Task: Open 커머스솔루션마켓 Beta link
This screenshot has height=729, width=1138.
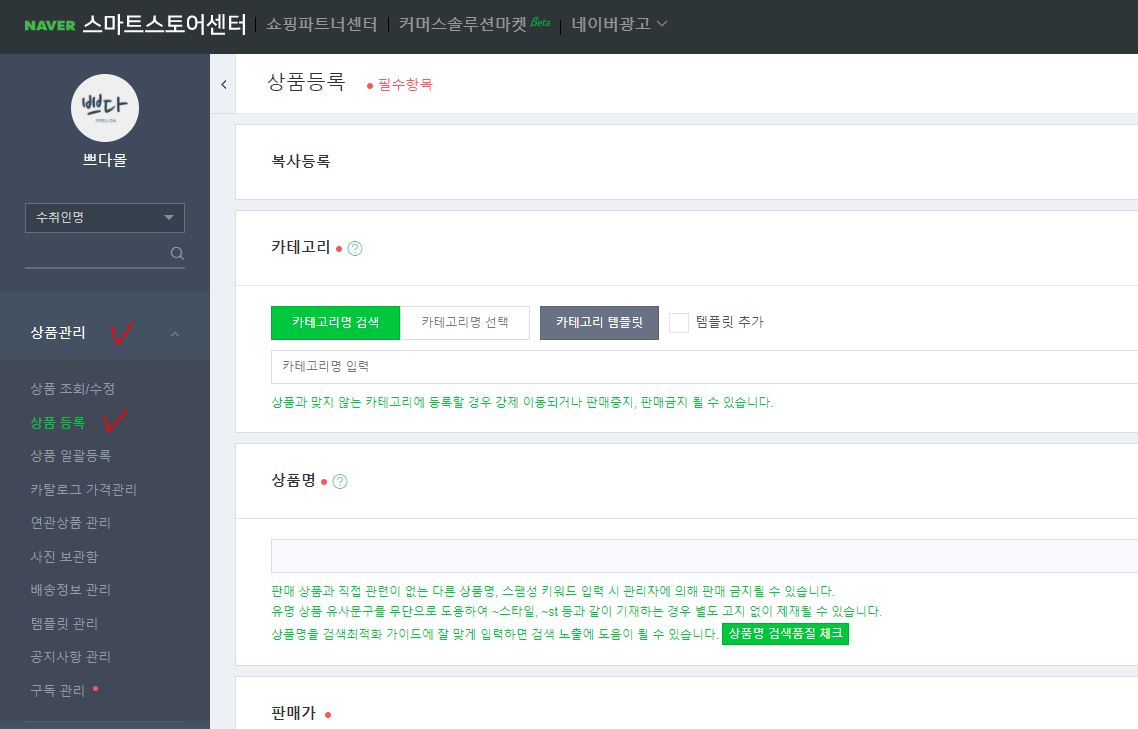Action: click(x=474, y=24)
